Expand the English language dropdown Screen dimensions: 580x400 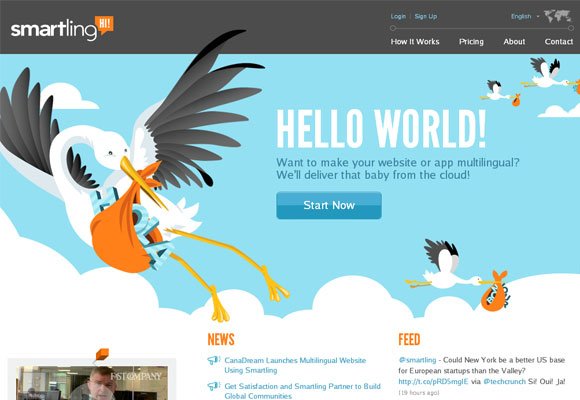click(525, 16)
